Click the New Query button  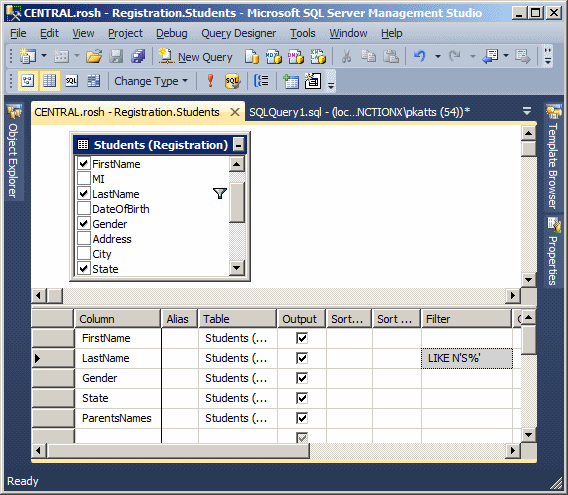[x=196, y=57]
